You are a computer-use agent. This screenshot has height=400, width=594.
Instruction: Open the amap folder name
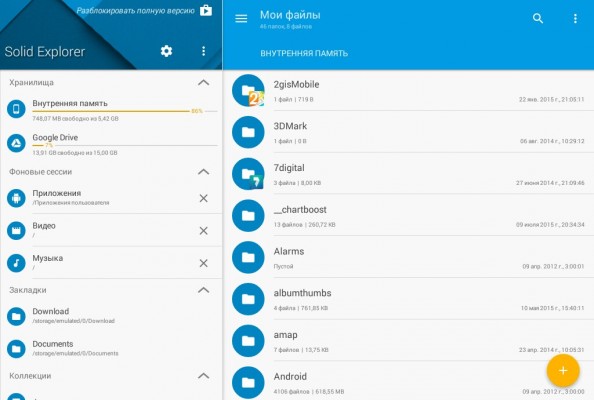click(x=286, y=335)
